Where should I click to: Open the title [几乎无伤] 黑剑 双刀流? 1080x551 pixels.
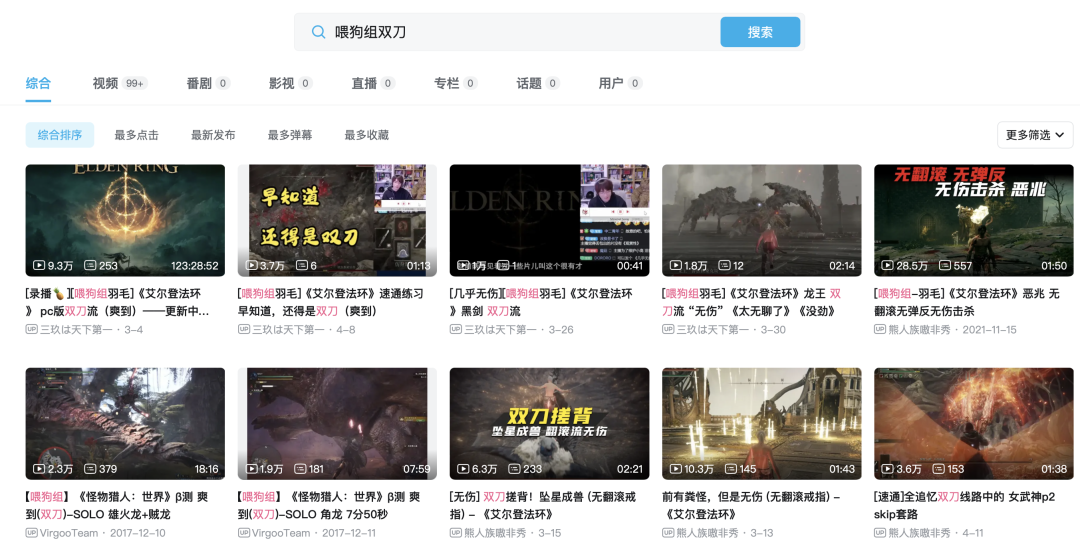541,302
